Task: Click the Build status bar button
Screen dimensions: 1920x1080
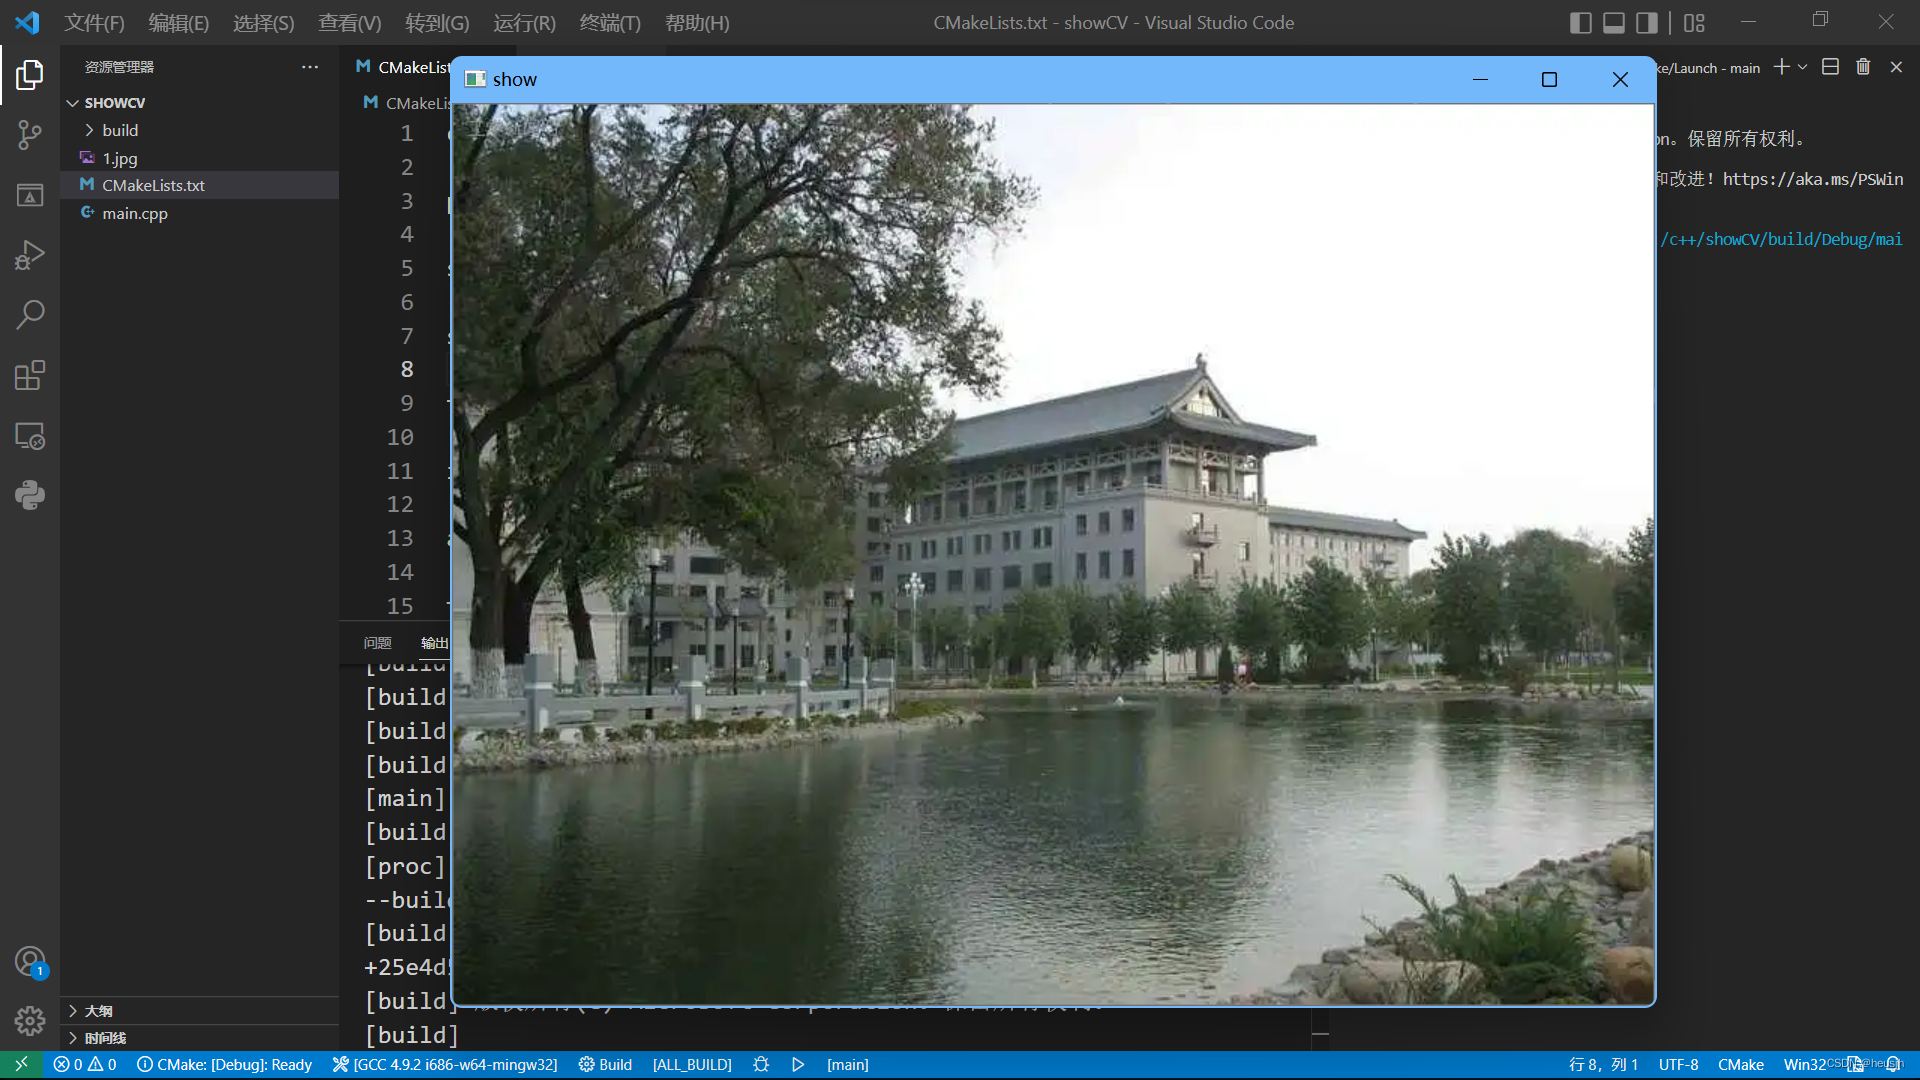Action: point(605,1064)
